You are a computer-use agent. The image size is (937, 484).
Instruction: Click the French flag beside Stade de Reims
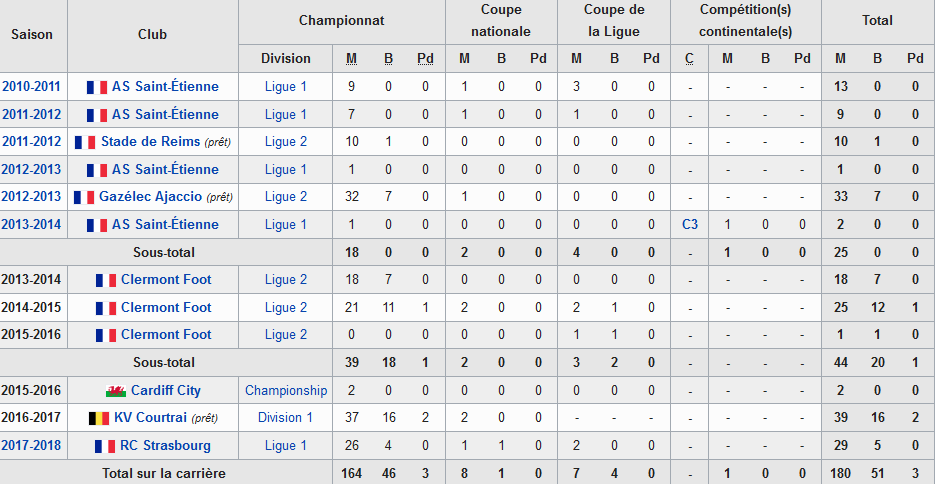coord(85,142)
